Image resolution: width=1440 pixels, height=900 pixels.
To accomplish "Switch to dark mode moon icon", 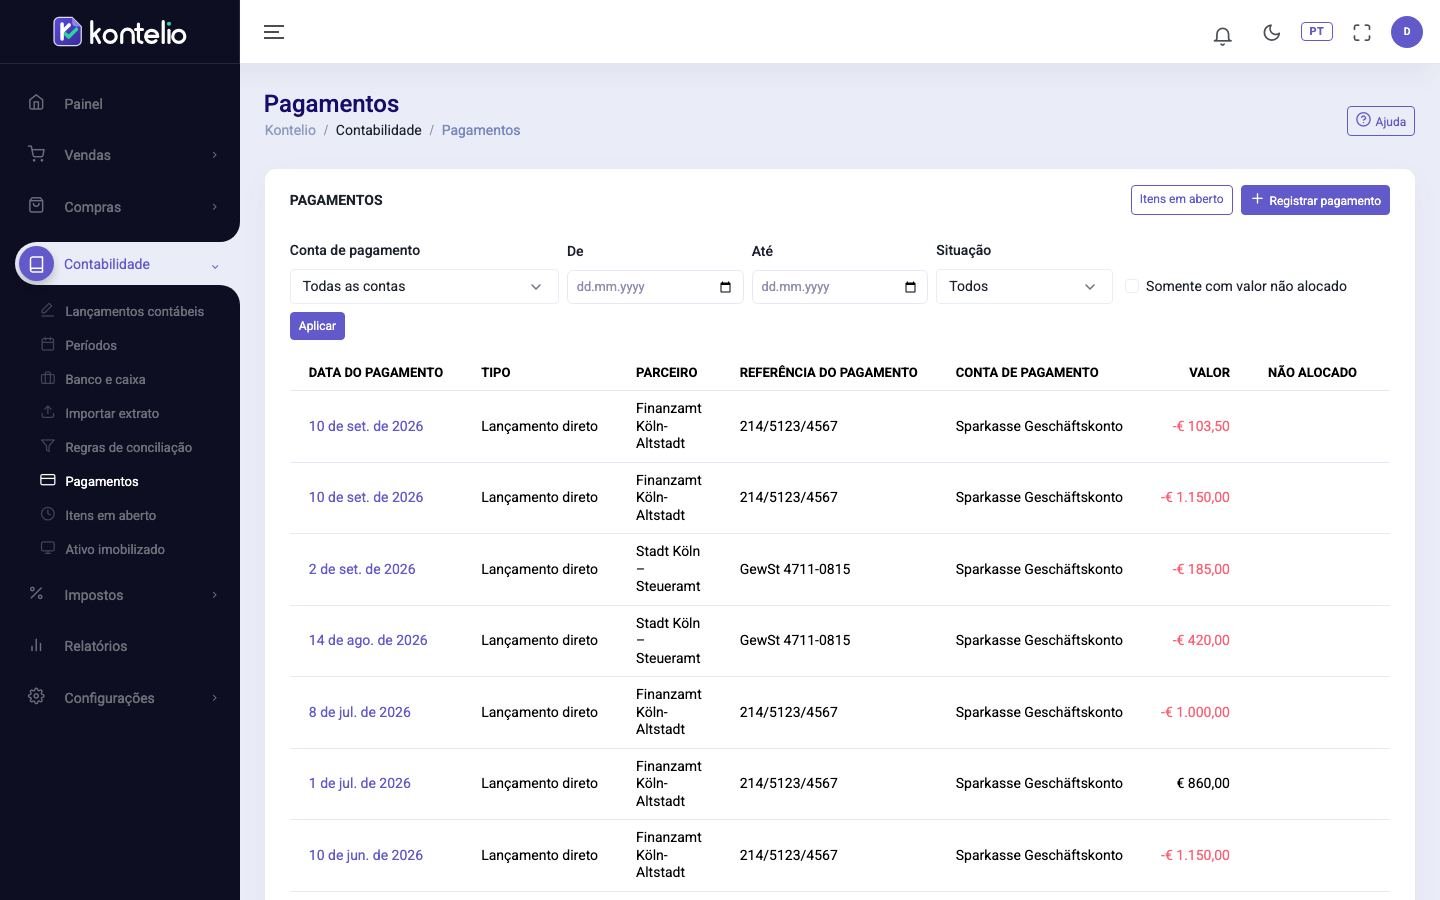I will coord(1272,33).
